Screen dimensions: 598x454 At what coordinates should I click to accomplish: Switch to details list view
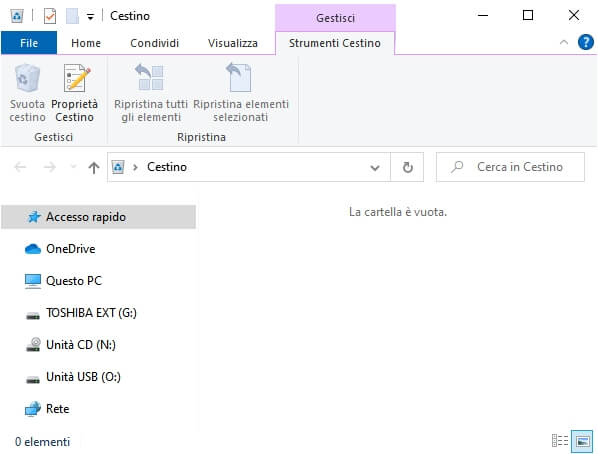[x=560, y=441]
